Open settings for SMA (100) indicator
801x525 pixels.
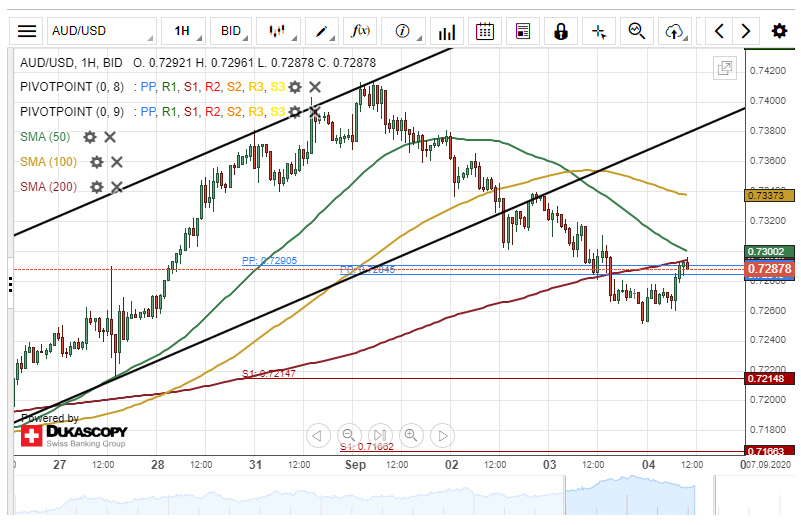[97, 162]
